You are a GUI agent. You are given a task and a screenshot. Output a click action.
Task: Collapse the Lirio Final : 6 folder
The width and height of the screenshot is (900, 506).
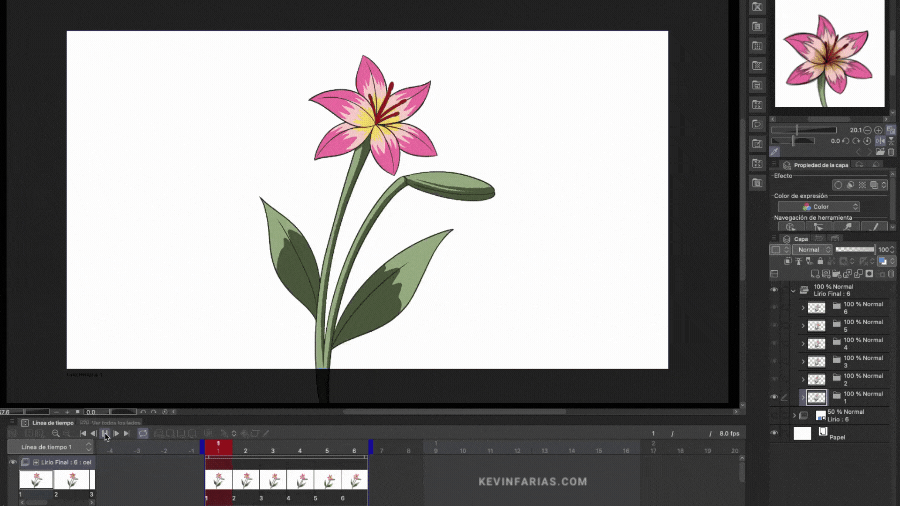coord(793,290)
